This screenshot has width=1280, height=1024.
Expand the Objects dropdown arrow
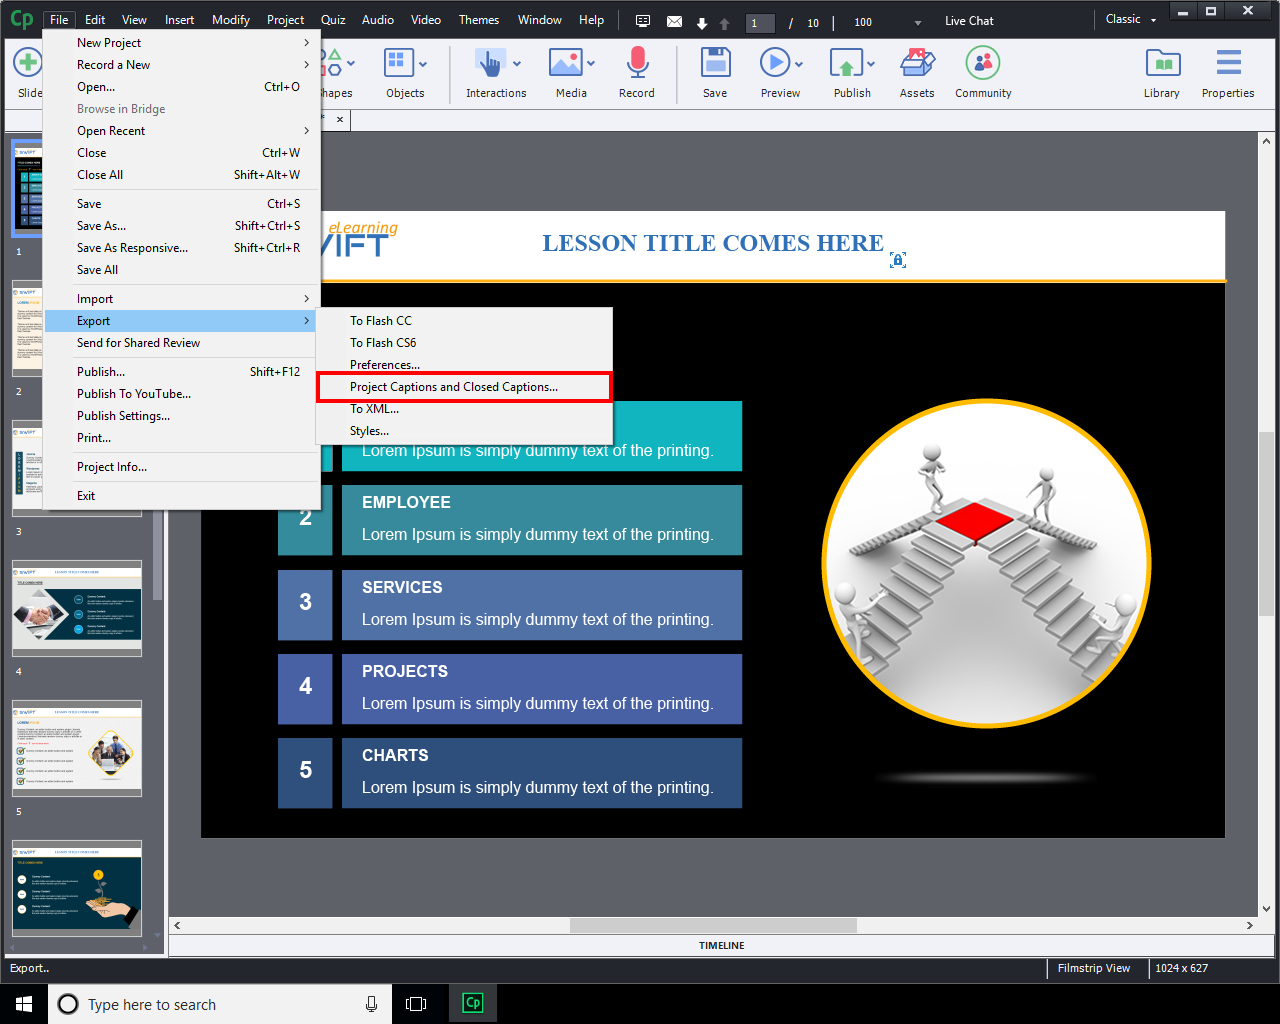423,64
